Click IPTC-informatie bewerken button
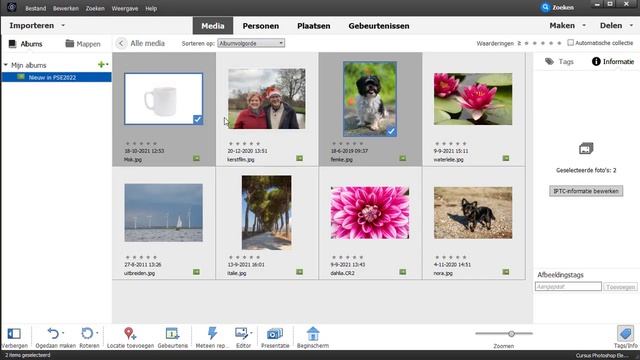Image resolution: width=640 pixels, height=360 pixels. tap(586, 191)
